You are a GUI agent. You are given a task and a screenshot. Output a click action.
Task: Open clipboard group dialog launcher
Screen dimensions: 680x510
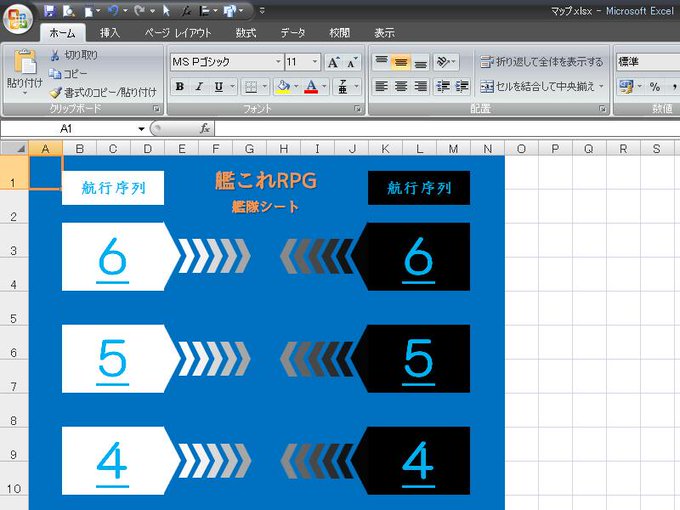tap(157, 109)
